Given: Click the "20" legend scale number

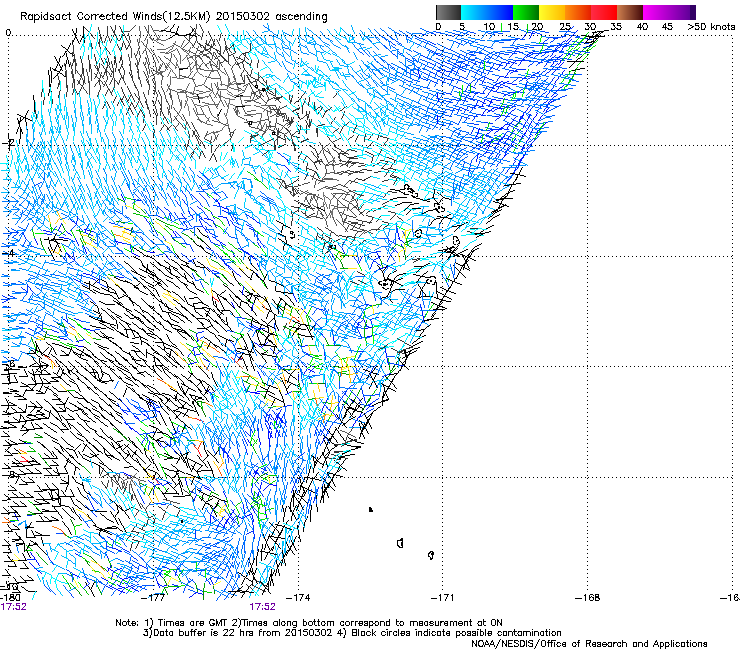Looking at the screenshot, I should click(537, 27).
